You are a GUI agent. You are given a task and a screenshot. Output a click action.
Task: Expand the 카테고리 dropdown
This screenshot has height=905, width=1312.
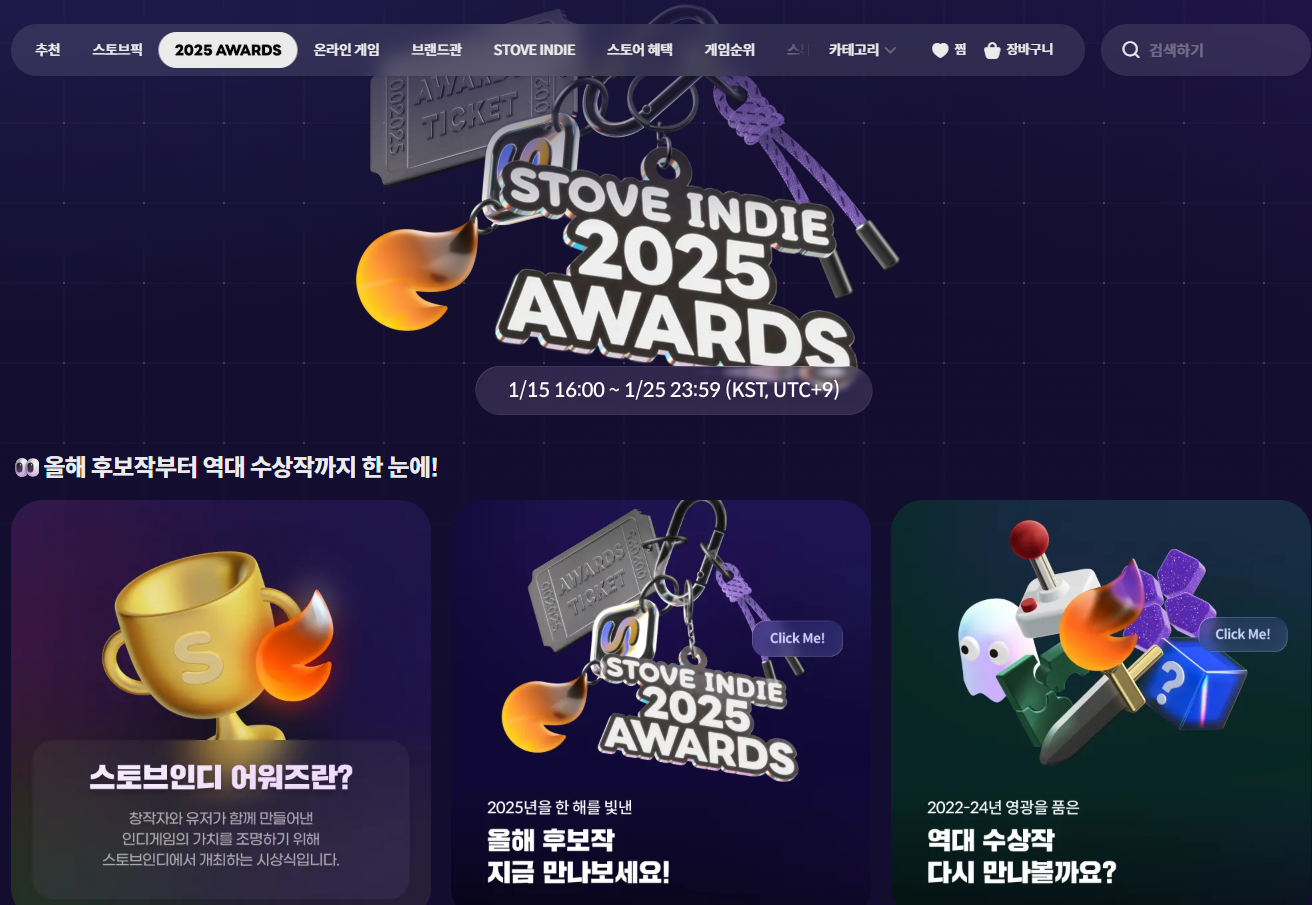(x=862, y=50)
